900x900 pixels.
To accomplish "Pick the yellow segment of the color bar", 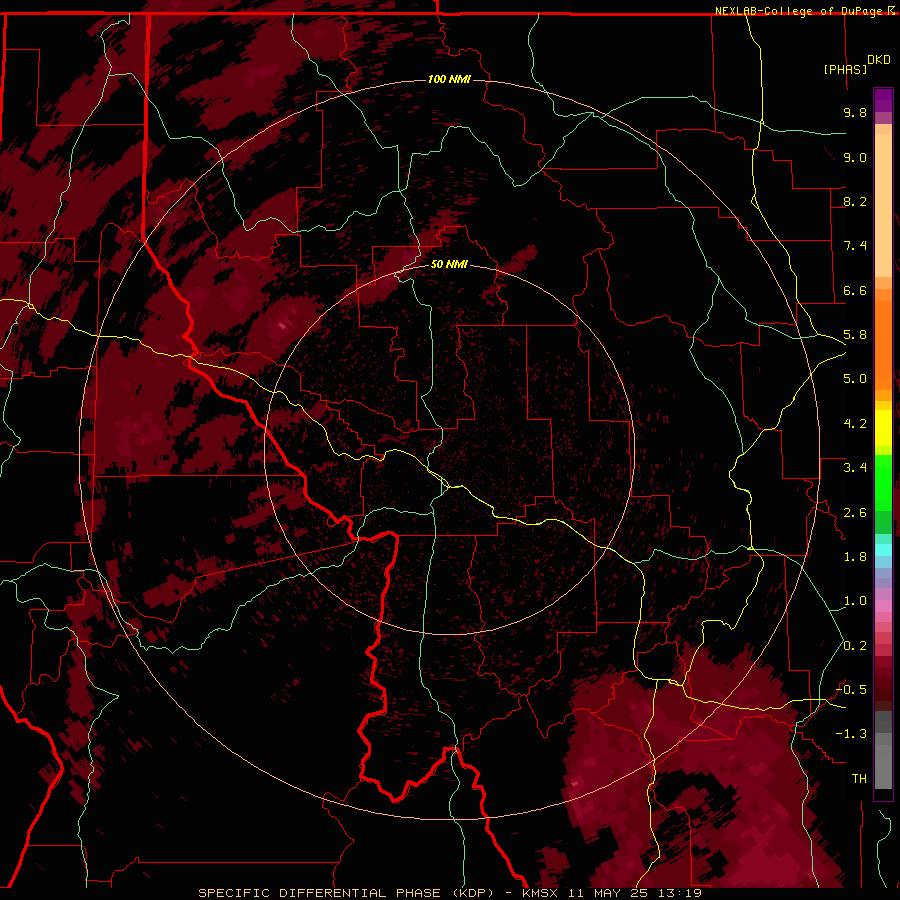I will [x=883, y=428].
